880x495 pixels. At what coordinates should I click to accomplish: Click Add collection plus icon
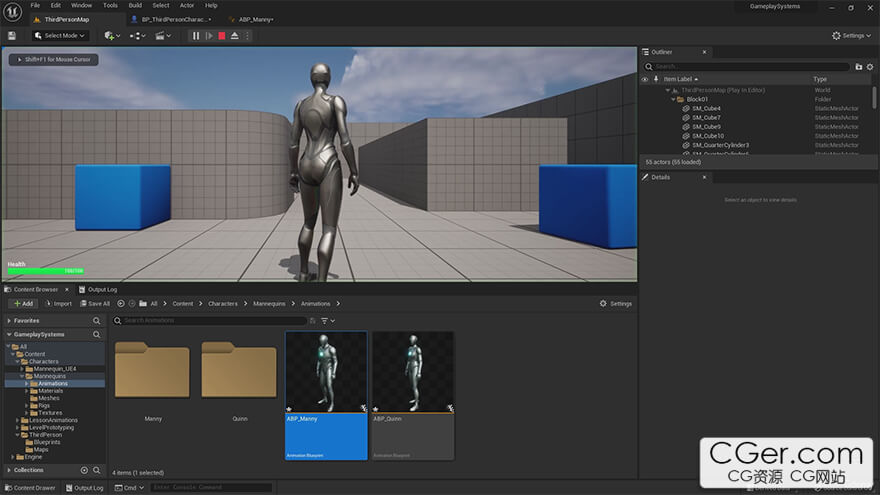(x=83, y=470)
